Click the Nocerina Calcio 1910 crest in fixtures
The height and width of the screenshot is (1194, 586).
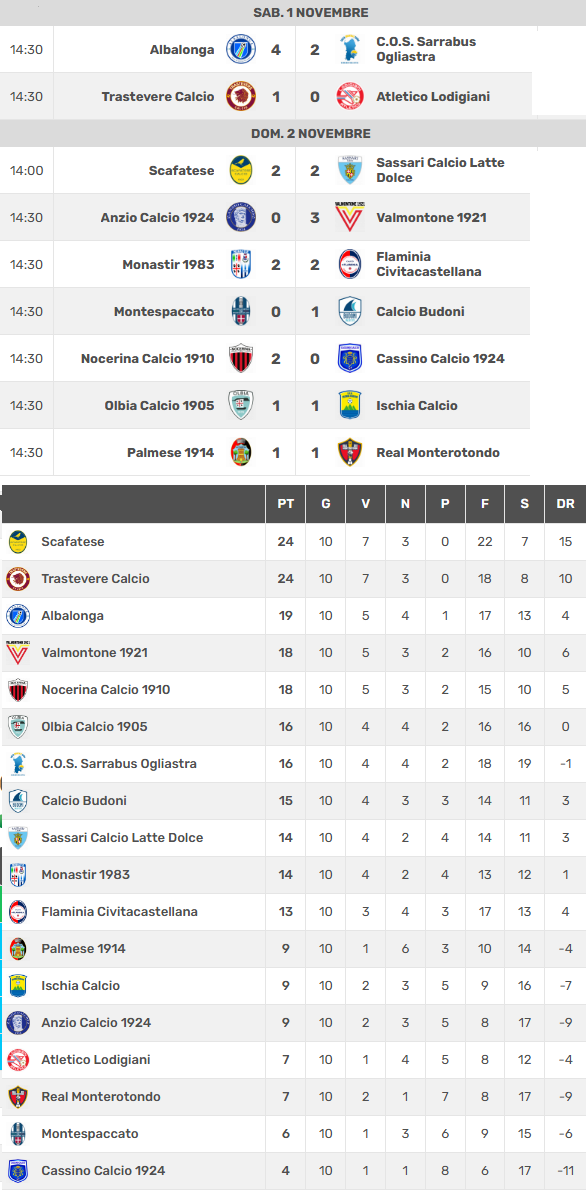click(x=241, y=359)
